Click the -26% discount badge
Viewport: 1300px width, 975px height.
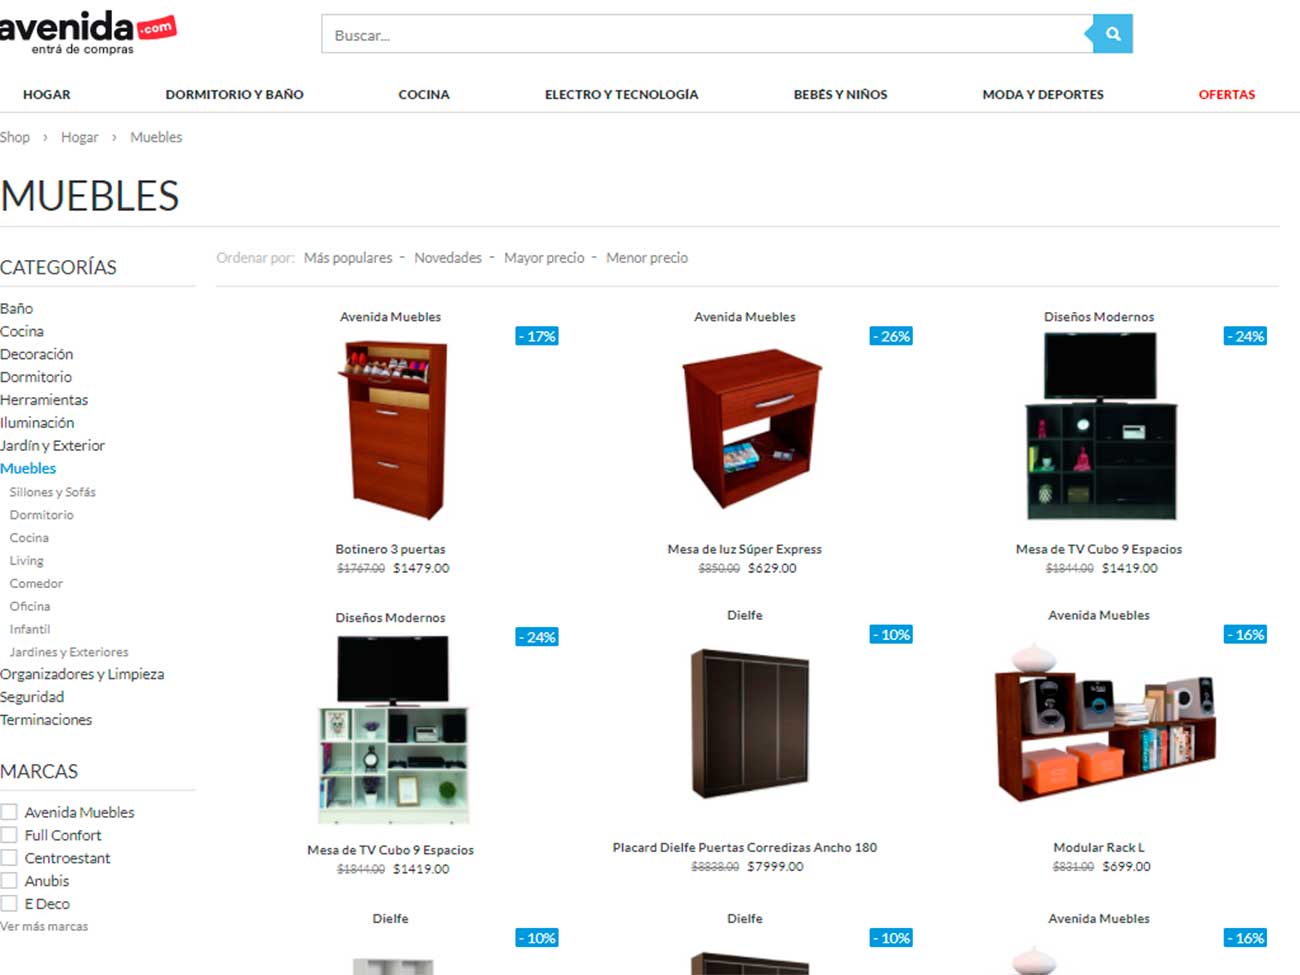pos(891,336)
